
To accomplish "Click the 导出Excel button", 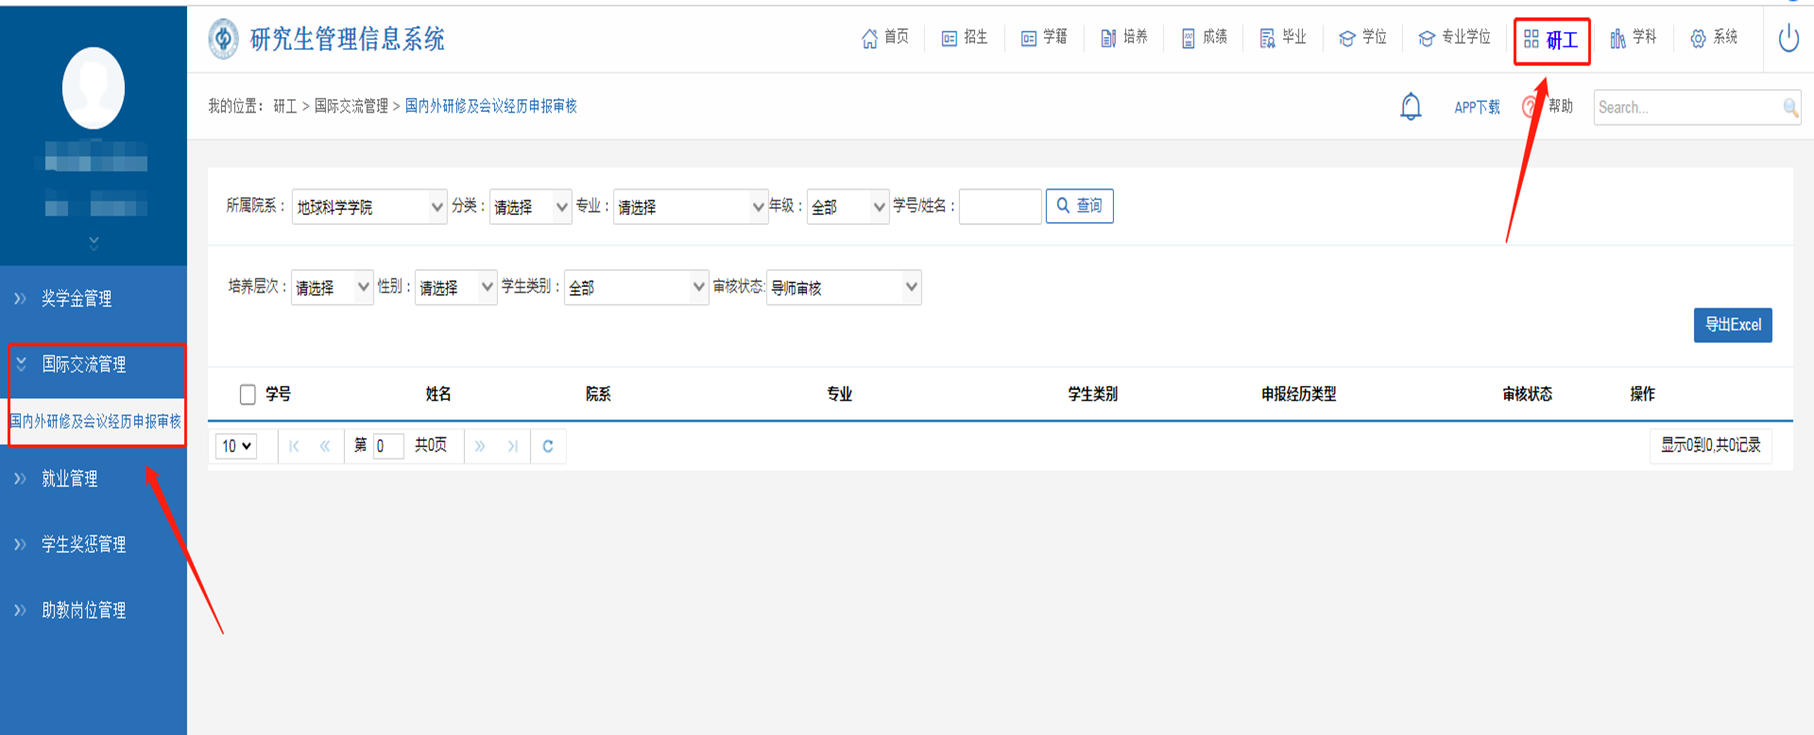I will pyautogui.click(x=1732, y=325).
